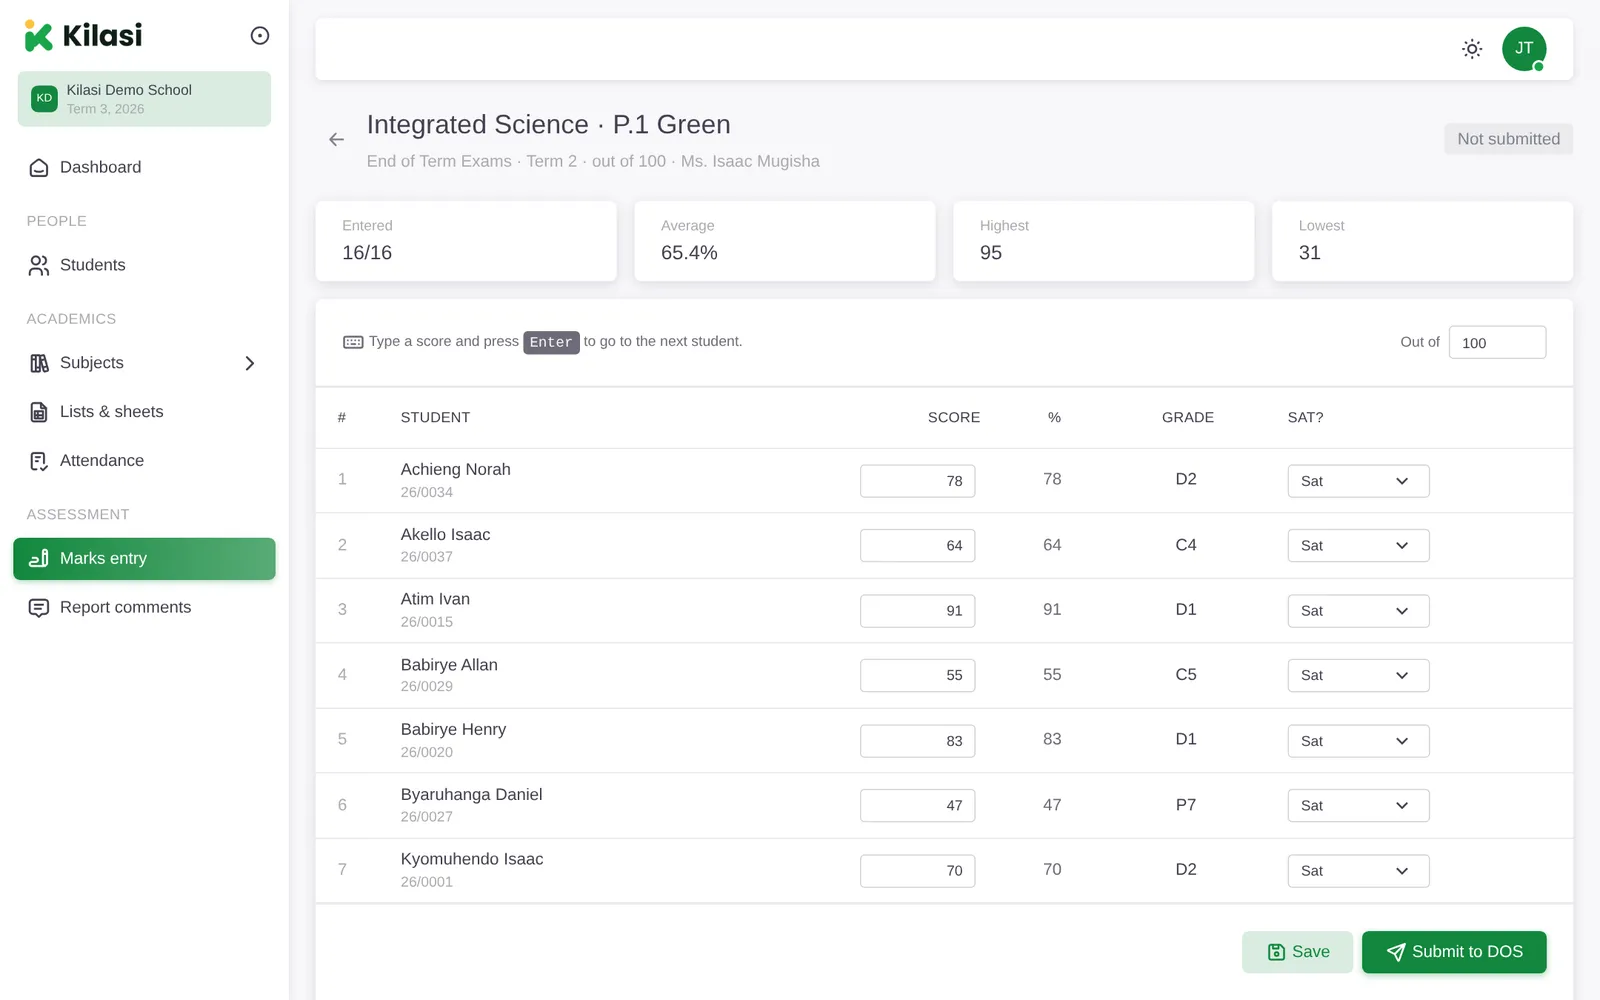Edit Atim Ivan's score 91 field

pyautogui.click(x=917, y=611)
